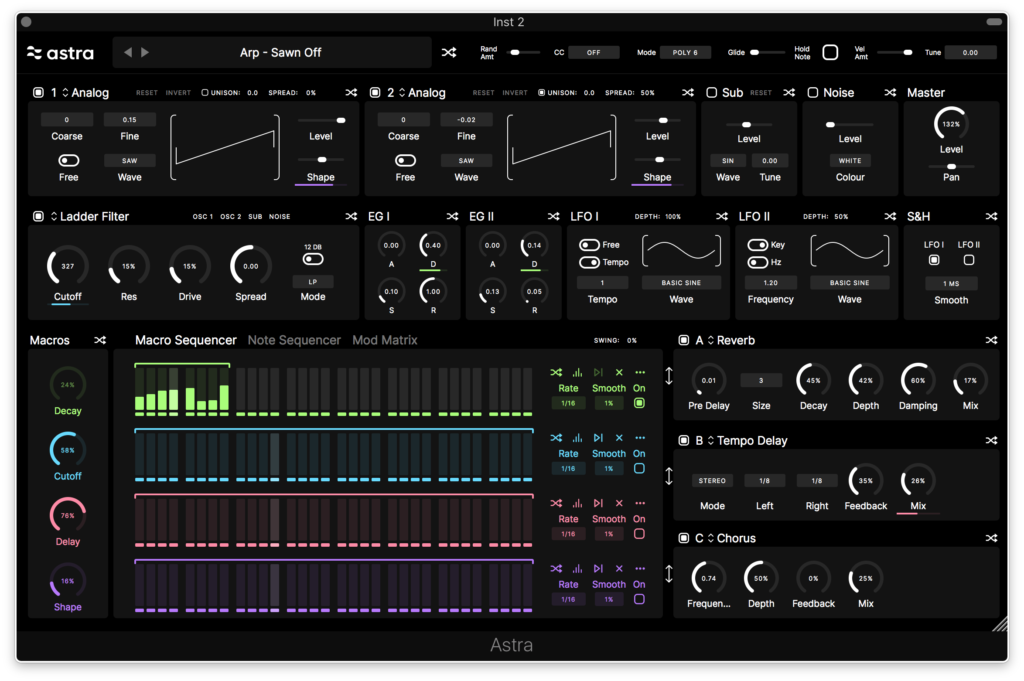Toggle LFO I Tempo sync switch
This screenshot has width=1024, height=681.
point(589,262)
